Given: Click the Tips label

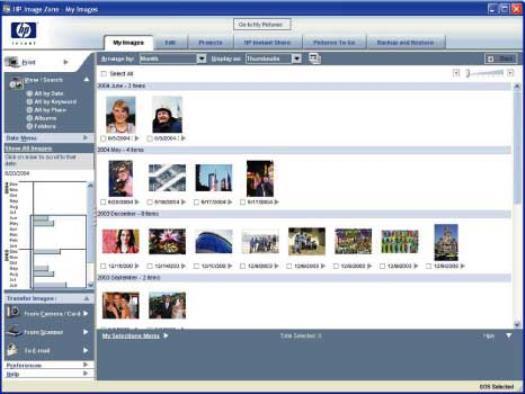Looking at the screenshot, I should tap(489, 335).
